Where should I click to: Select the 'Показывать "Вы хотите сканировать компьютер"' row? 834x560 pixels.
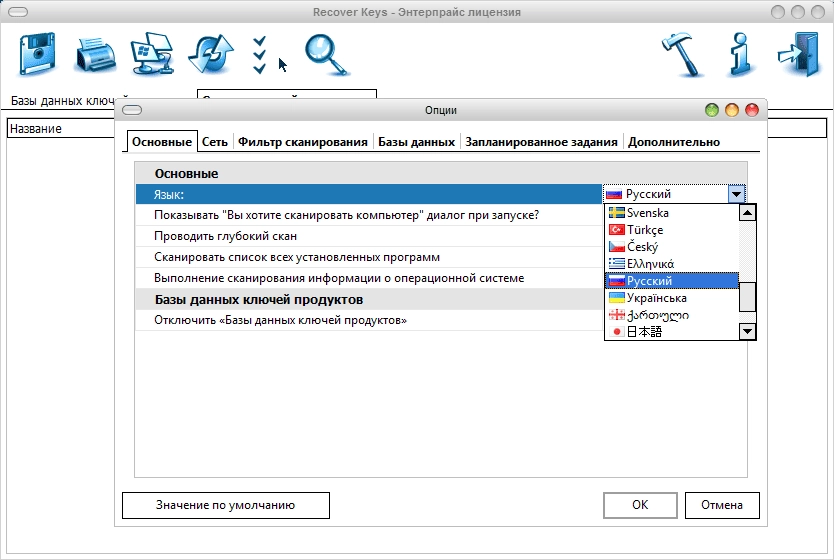tap(369, 215)
